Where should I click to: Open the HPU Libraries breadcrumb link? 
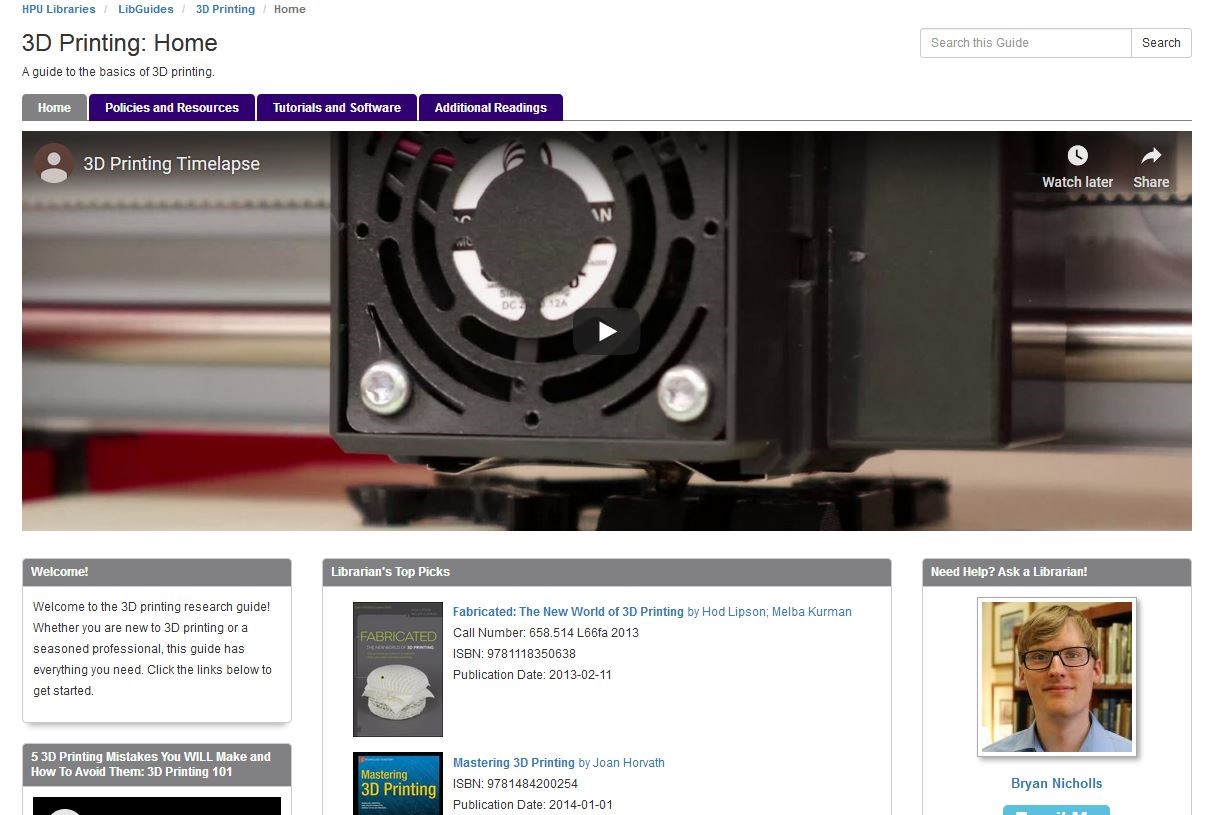tap(59, 9)
